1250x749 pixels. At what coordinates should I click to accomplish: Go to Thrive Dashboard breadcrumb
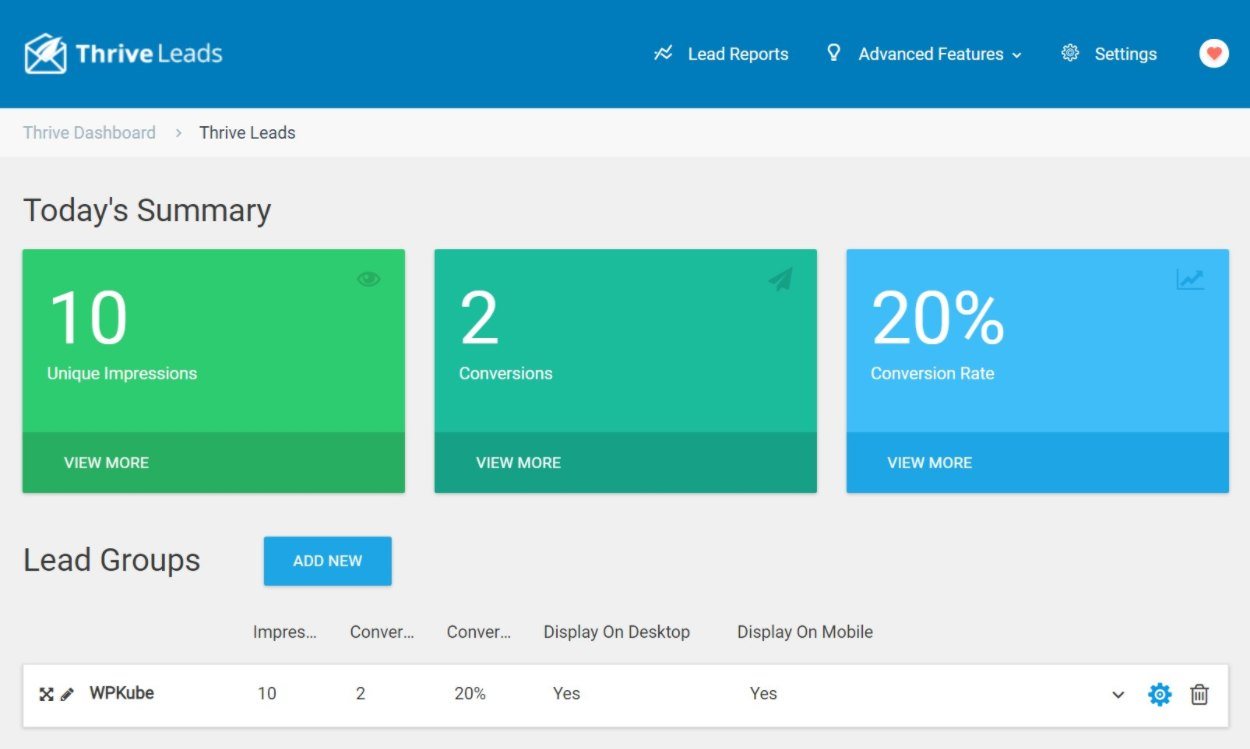coord(89,133)
